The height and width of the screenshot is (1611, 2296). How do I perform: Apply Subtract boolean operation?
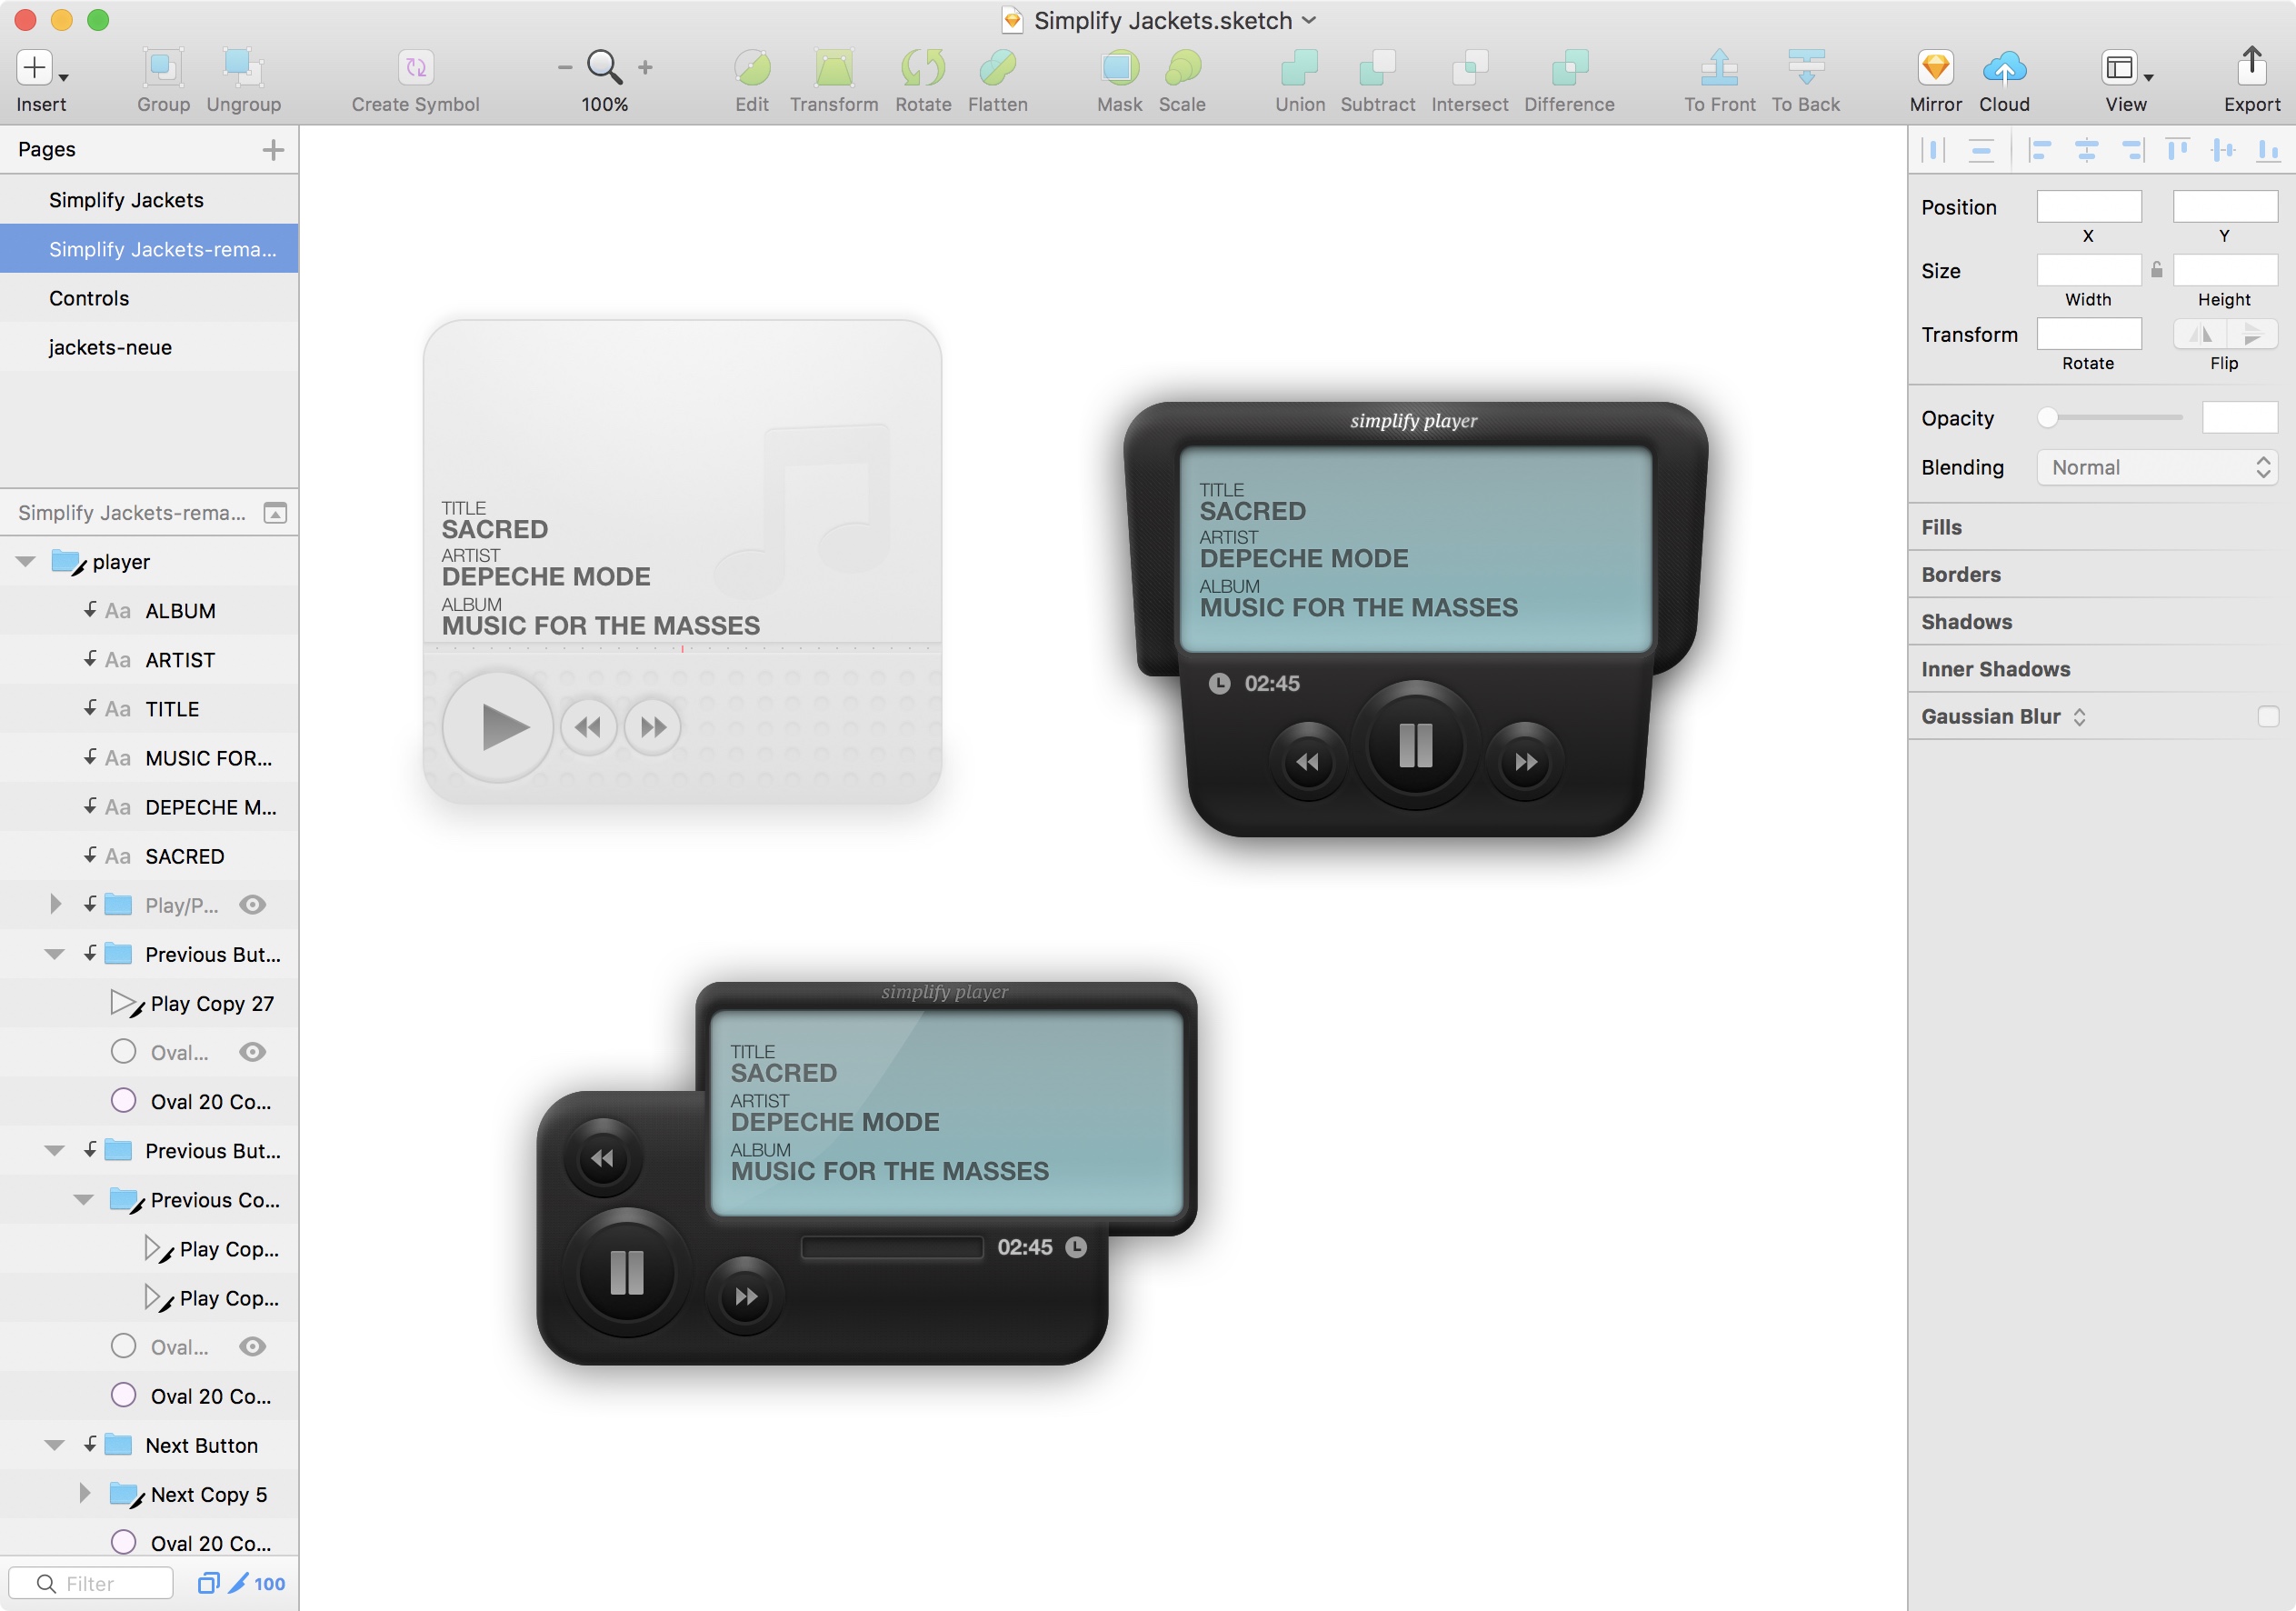pos(1377,68)
